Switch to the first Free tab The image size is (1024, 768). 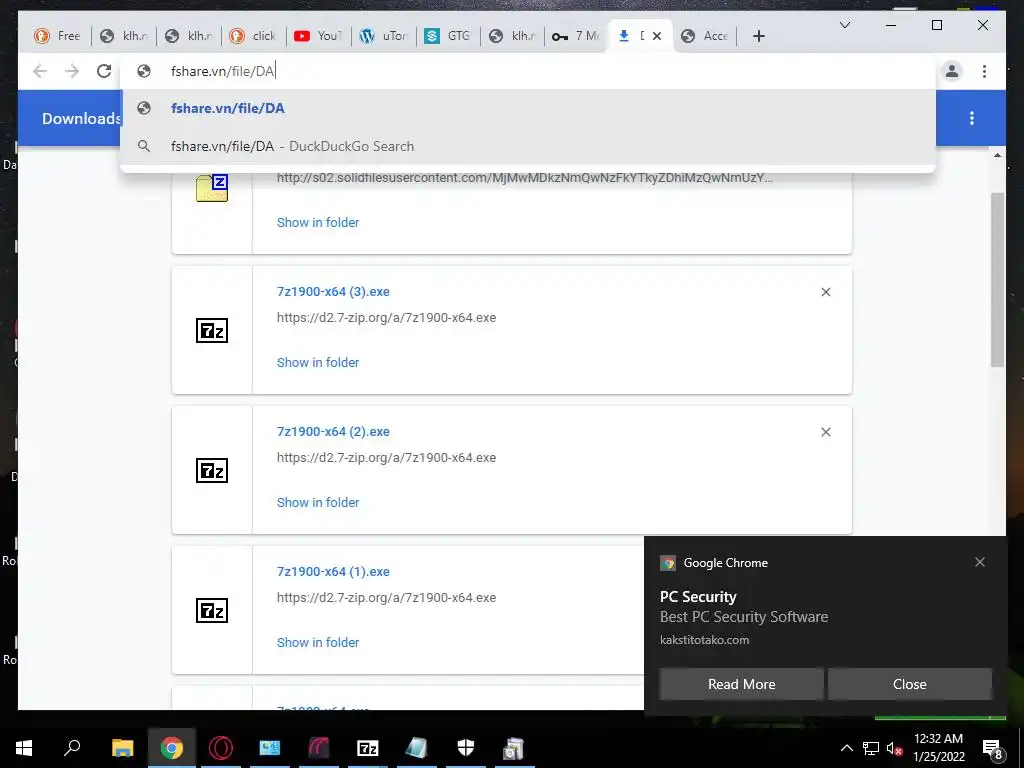59,36
